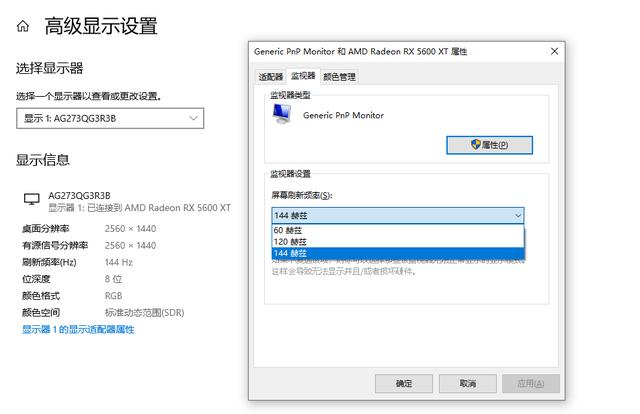Close the monitor properties dialog

[554, 51]
